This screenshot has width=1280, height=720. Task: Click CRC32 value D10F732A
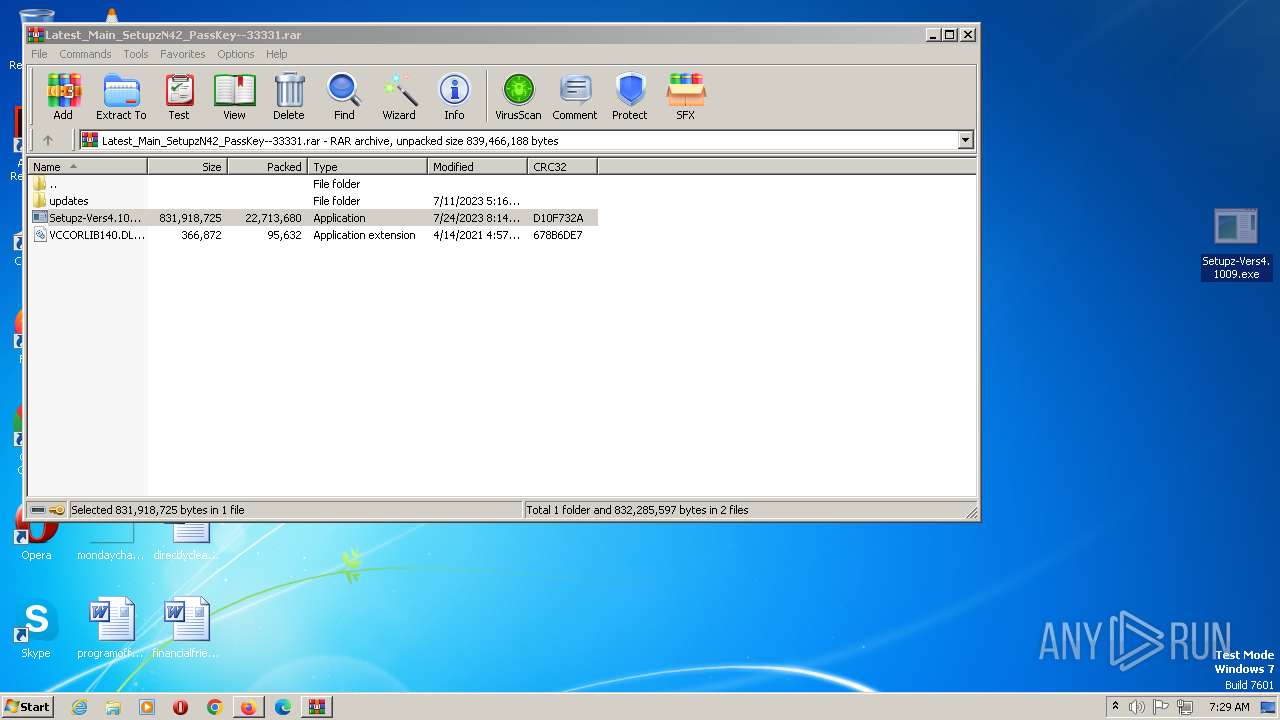(558, 218)
